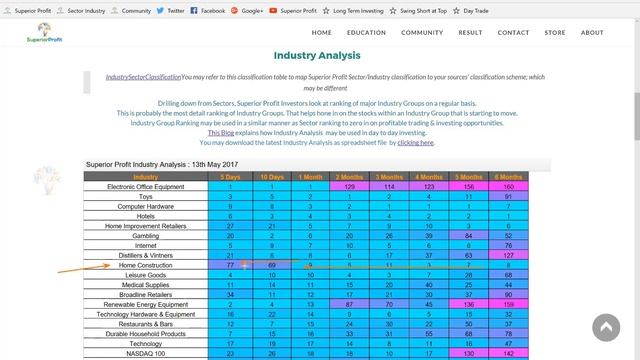Select the NASDAQ 100 row label
This screenshot has height=360, width=640.
click(x=146, y=353)
